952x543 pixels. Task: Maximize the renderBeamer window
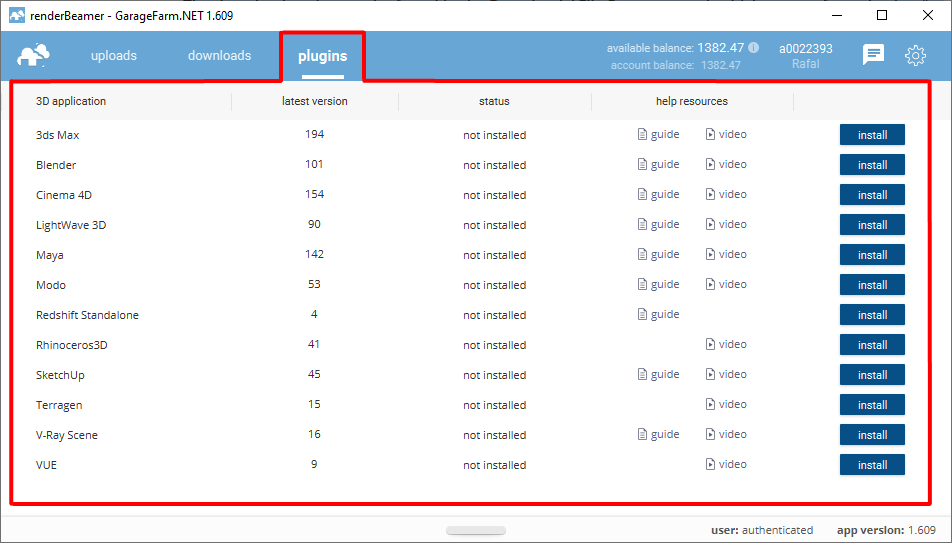882,15
